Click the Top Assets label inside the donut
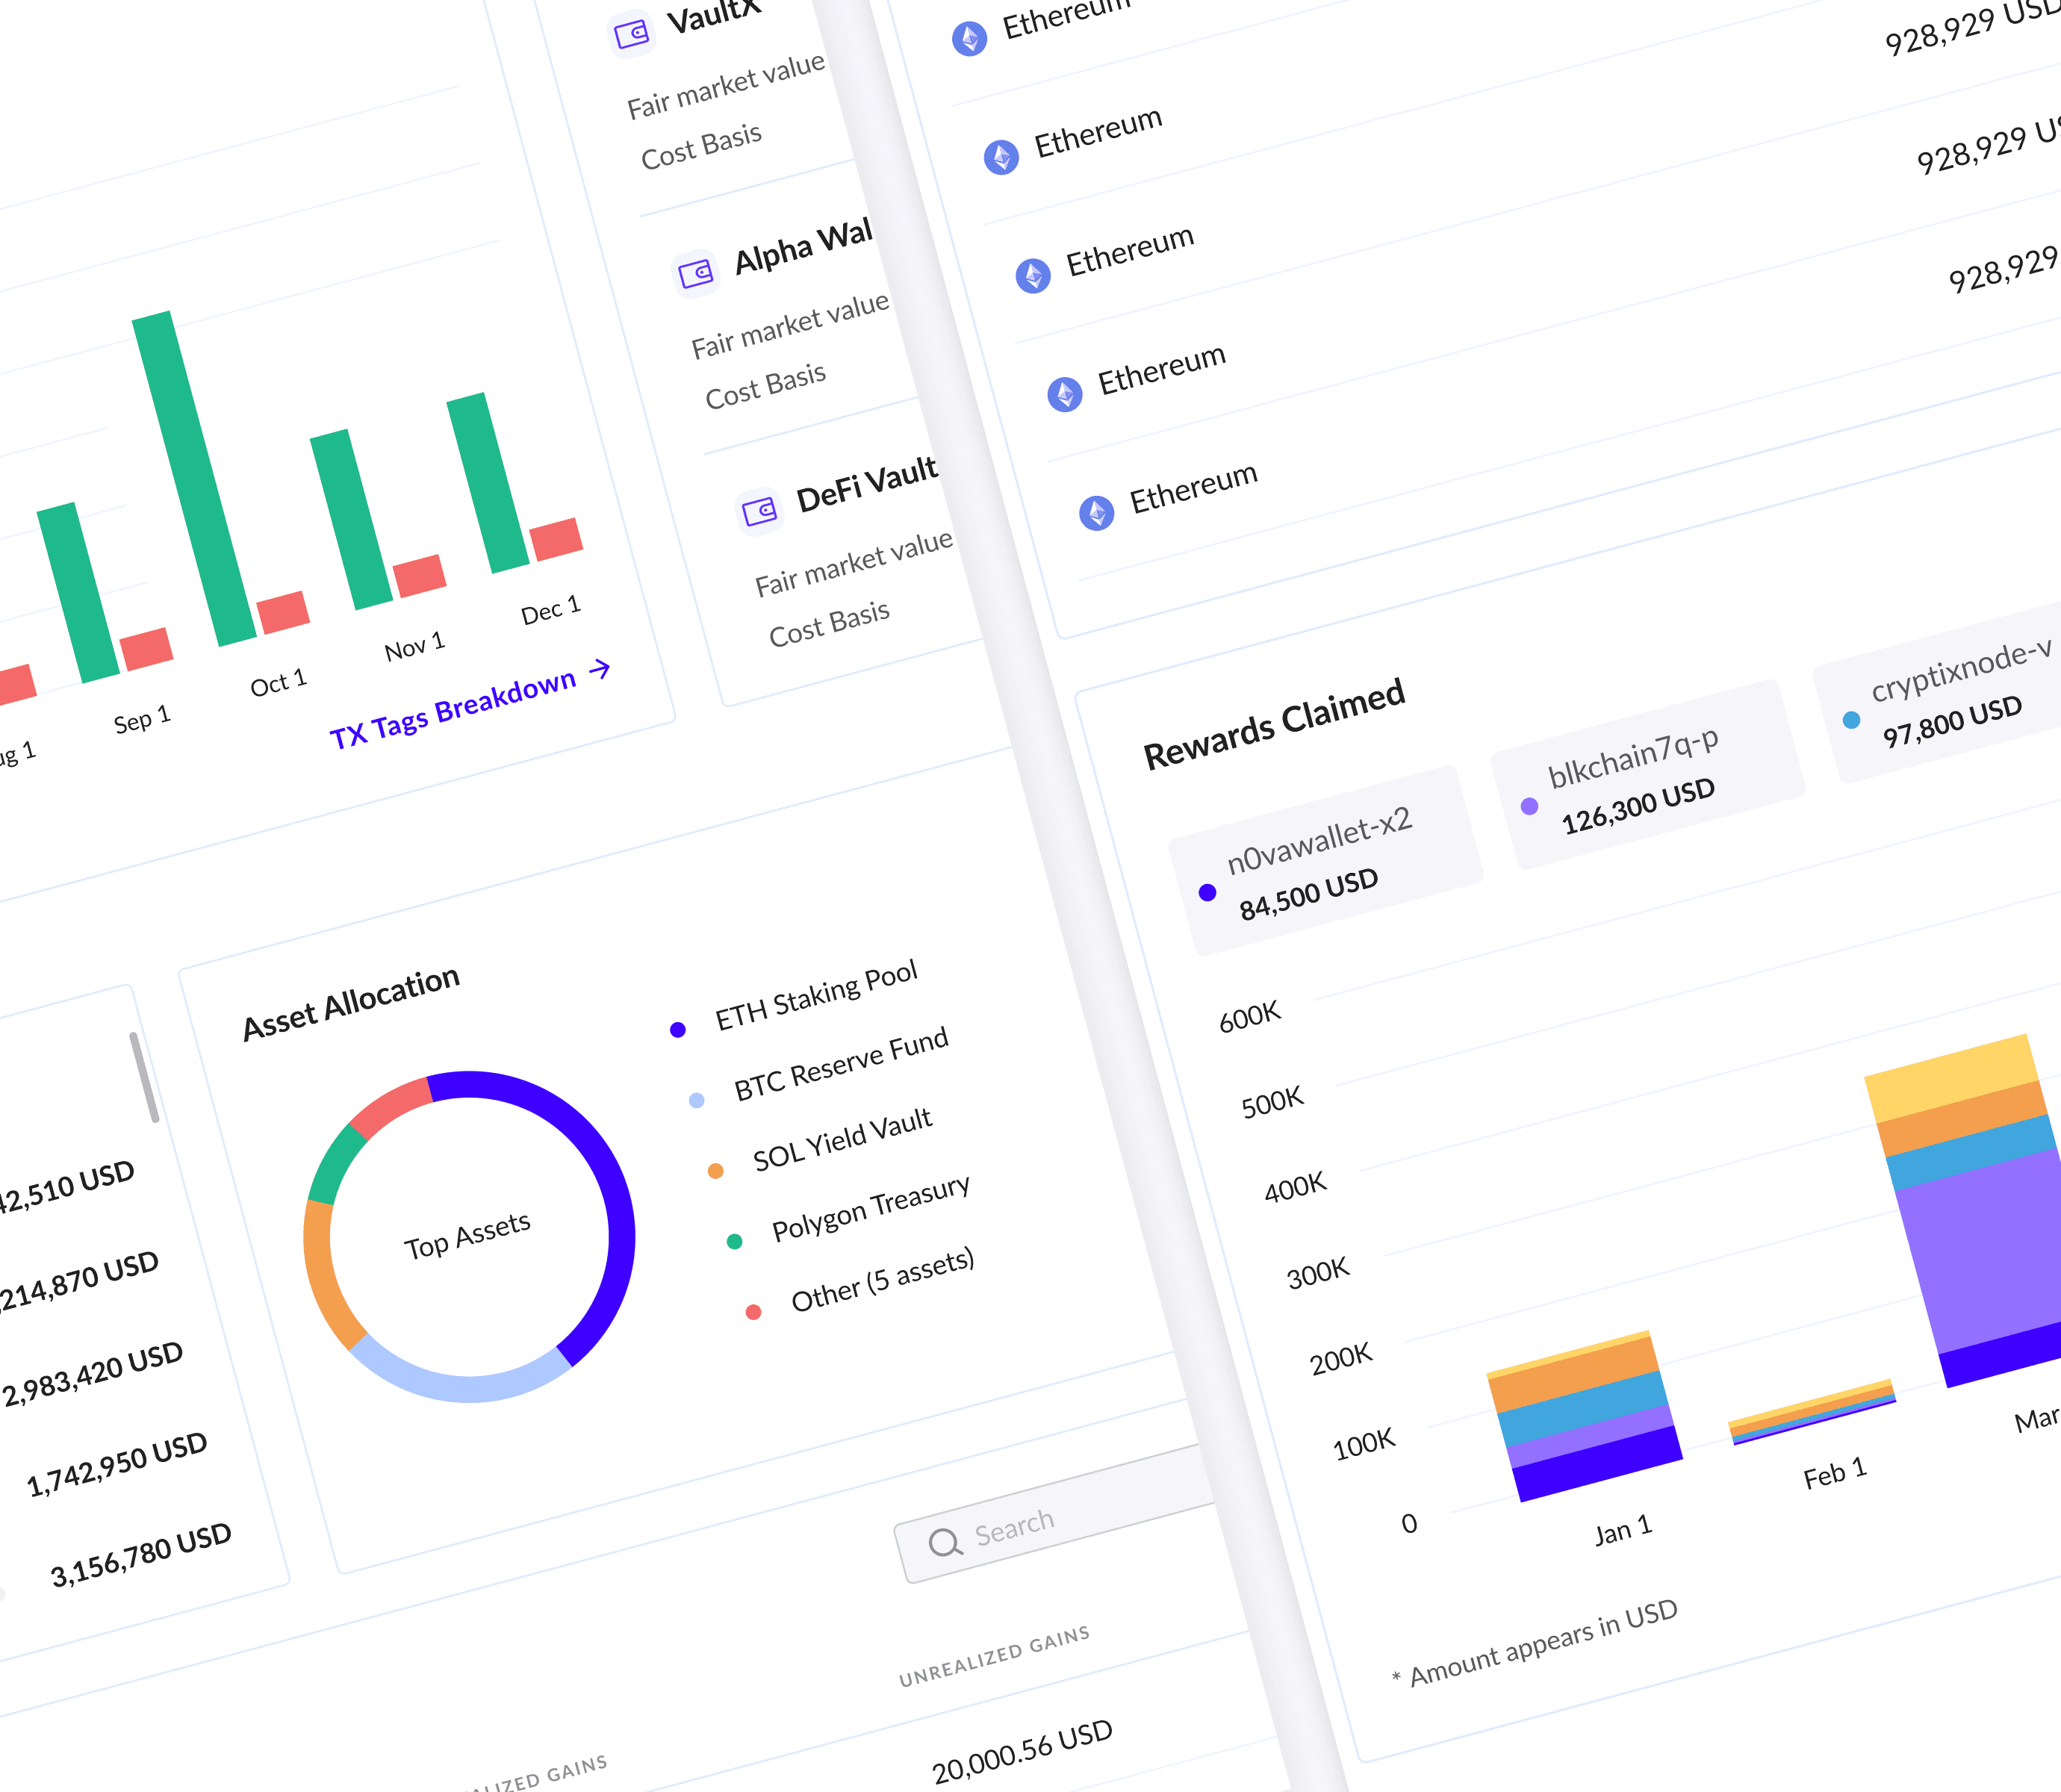 tap(467, 1236)
